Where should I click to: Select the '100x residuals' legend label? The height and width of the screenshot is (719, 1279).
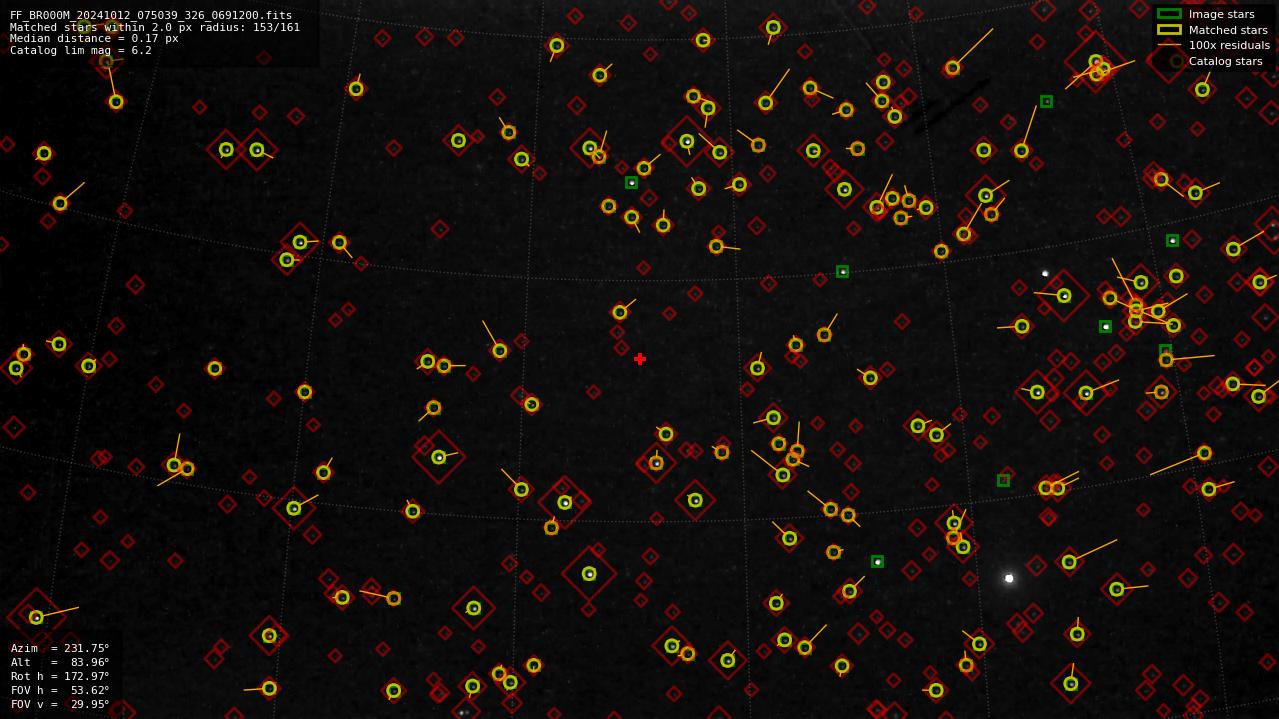tap(1229, 46)
